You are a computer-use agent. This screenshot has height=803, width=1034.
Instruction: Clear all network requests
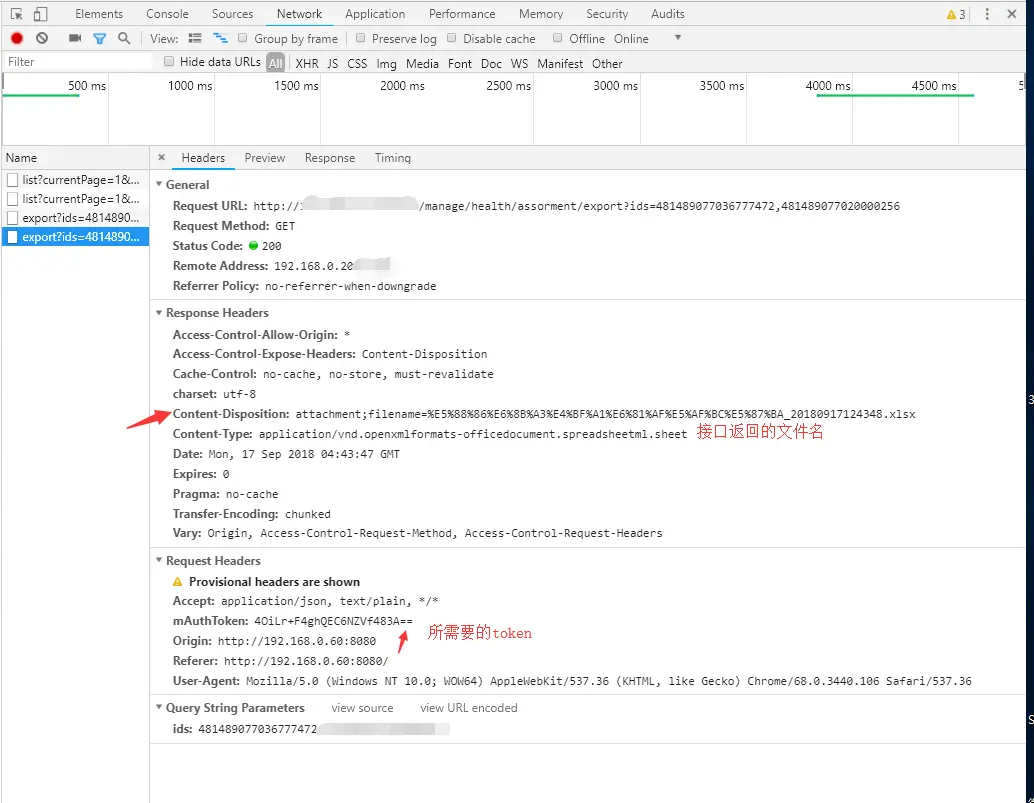coord(41,37)
